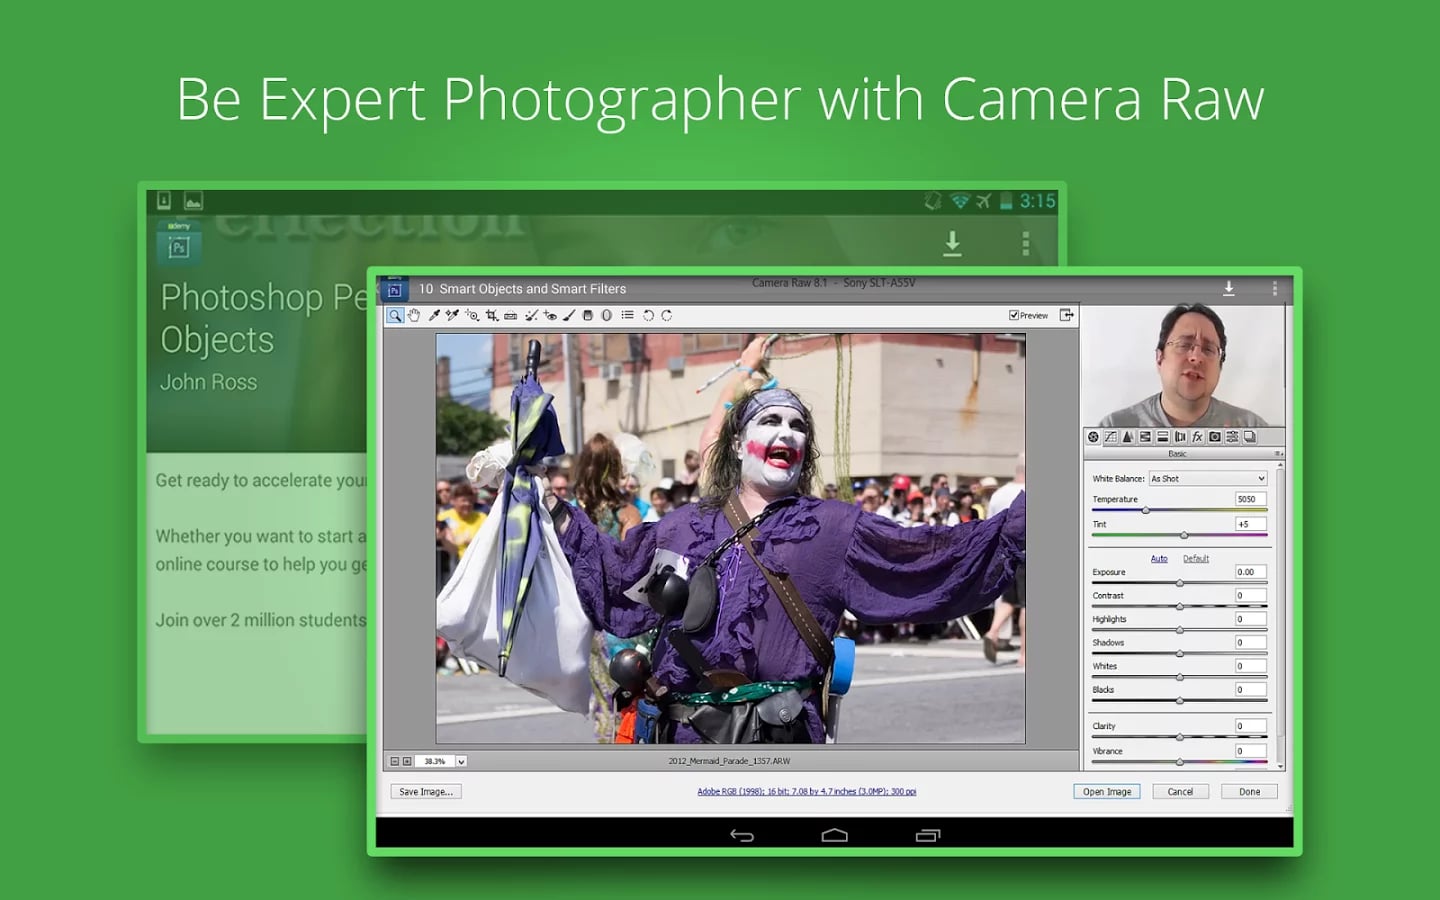Viewport: 1440px width, 900px height.
Task: Click the Temperature value field 5050
Action: (x=1251, y=499)
